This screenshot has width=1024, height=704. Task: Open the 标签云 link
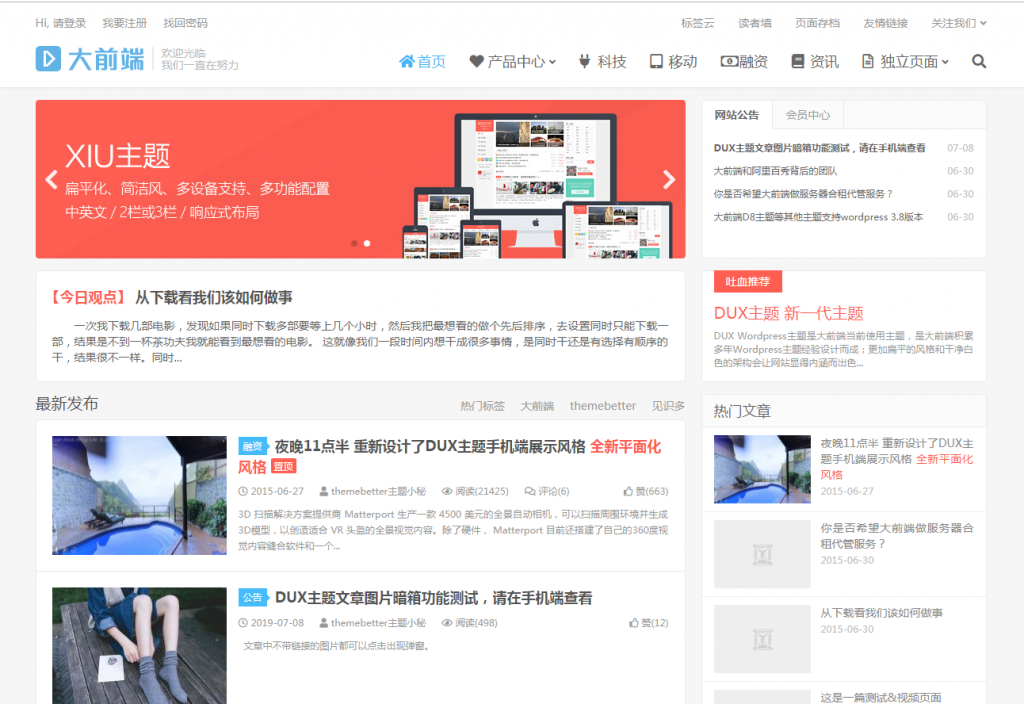[697, 23]
